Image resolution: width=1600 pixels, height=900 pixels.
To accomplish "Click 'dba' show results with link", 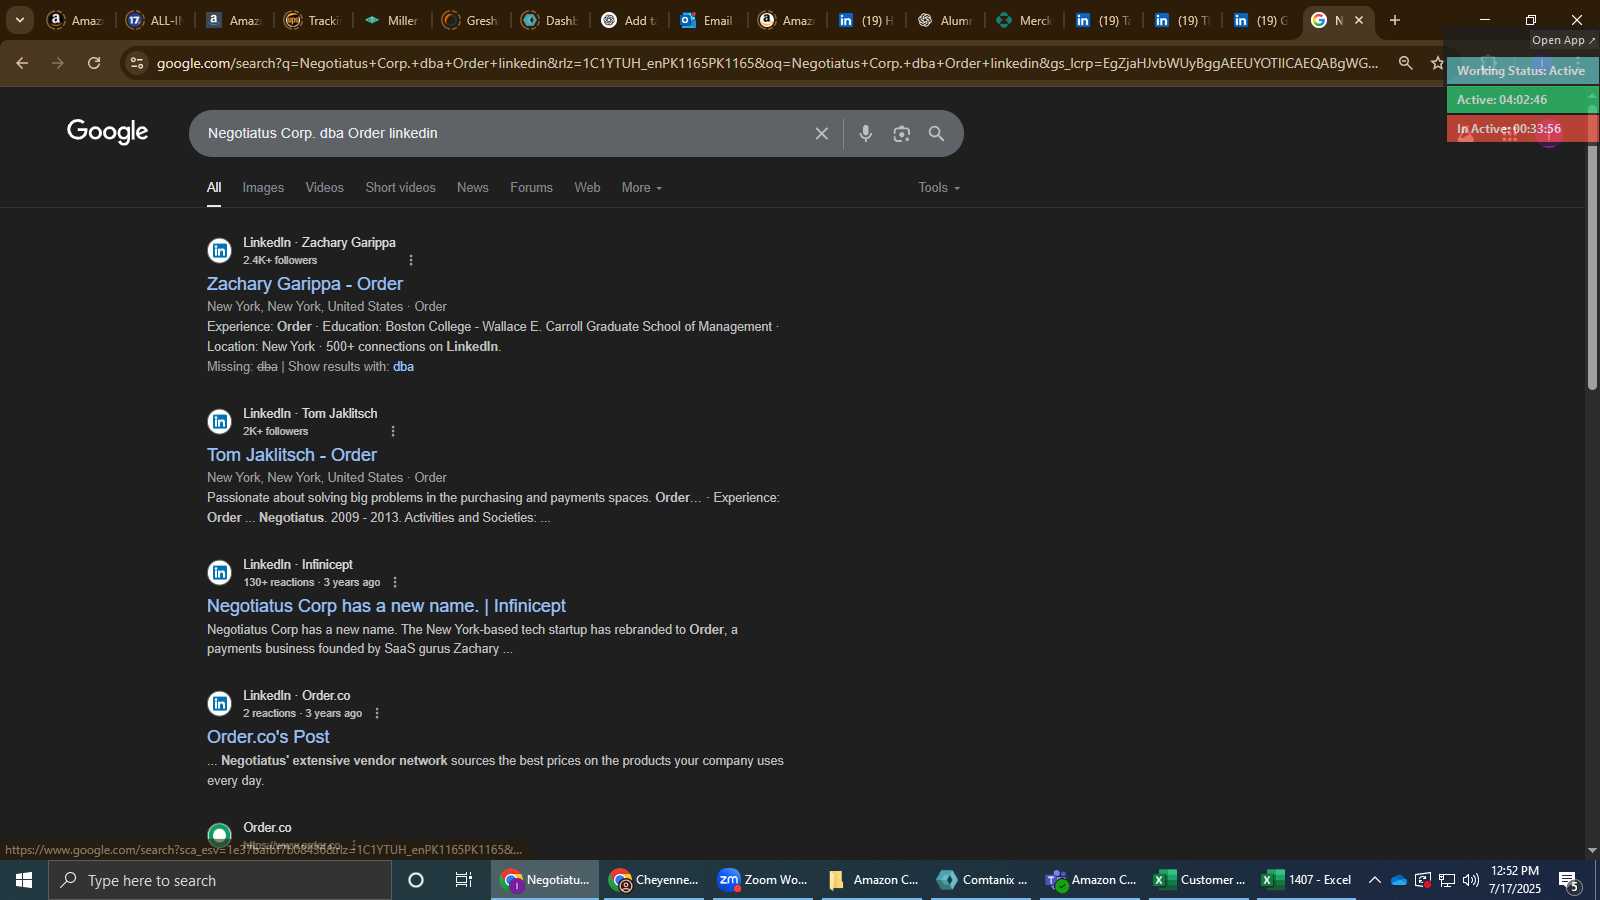I will (x=403, y=367).
